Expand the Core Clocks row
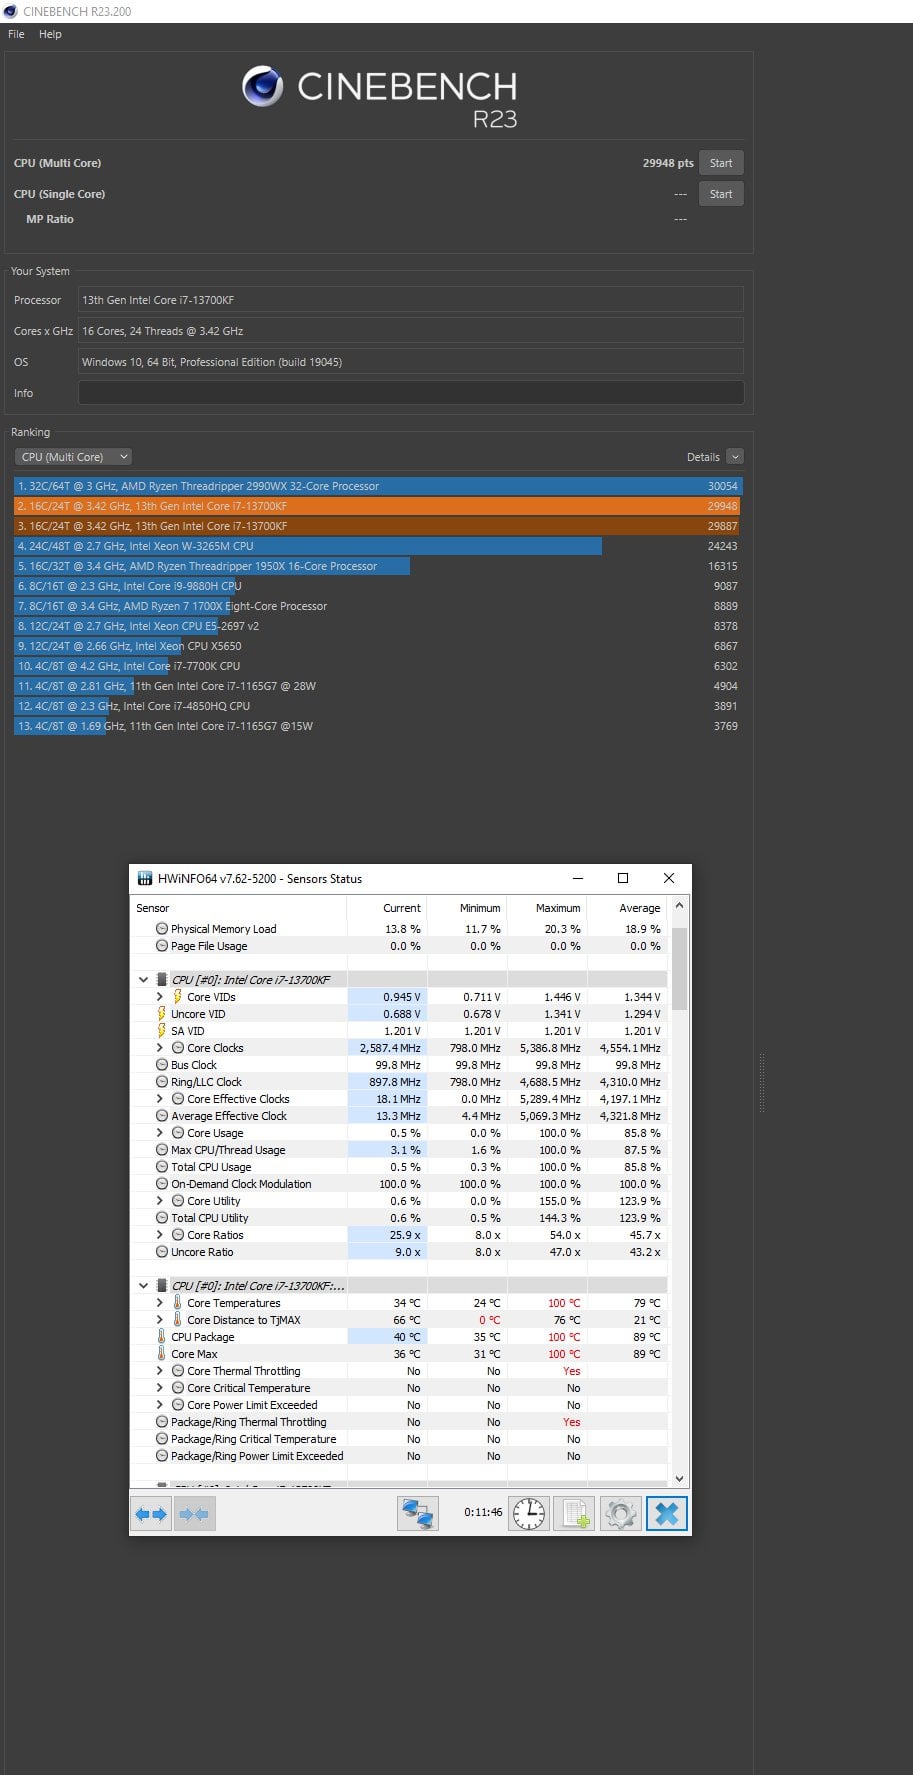Screen dimensions: 913x1775 coord(160,1048)
